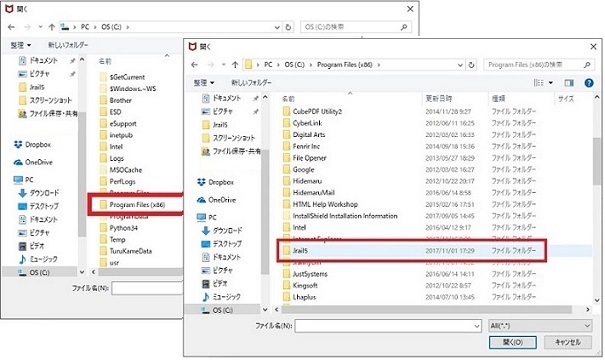Open 整理 menu in rear dialog
Screen dimensions: 605x360
[20, 45]
